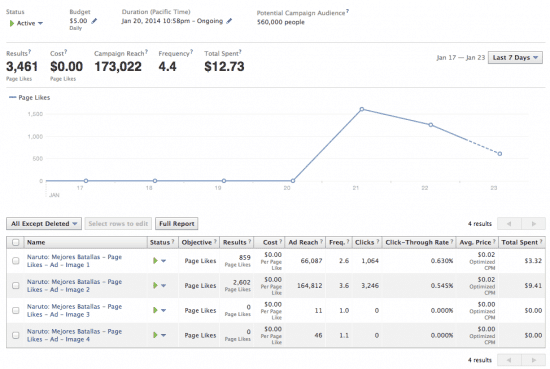Image resolution: width=550 pixels, height=369 pixels.
Task: Check the Image 2 ad row checkbox
Action: tap(15, 286)
